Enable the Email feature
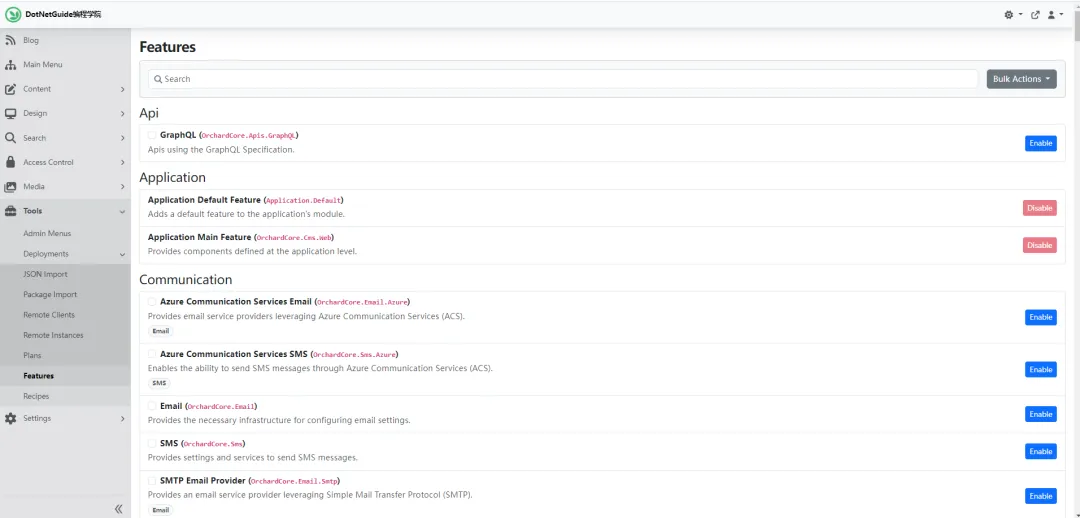The image size is (1080, 518). point(1040,414)
